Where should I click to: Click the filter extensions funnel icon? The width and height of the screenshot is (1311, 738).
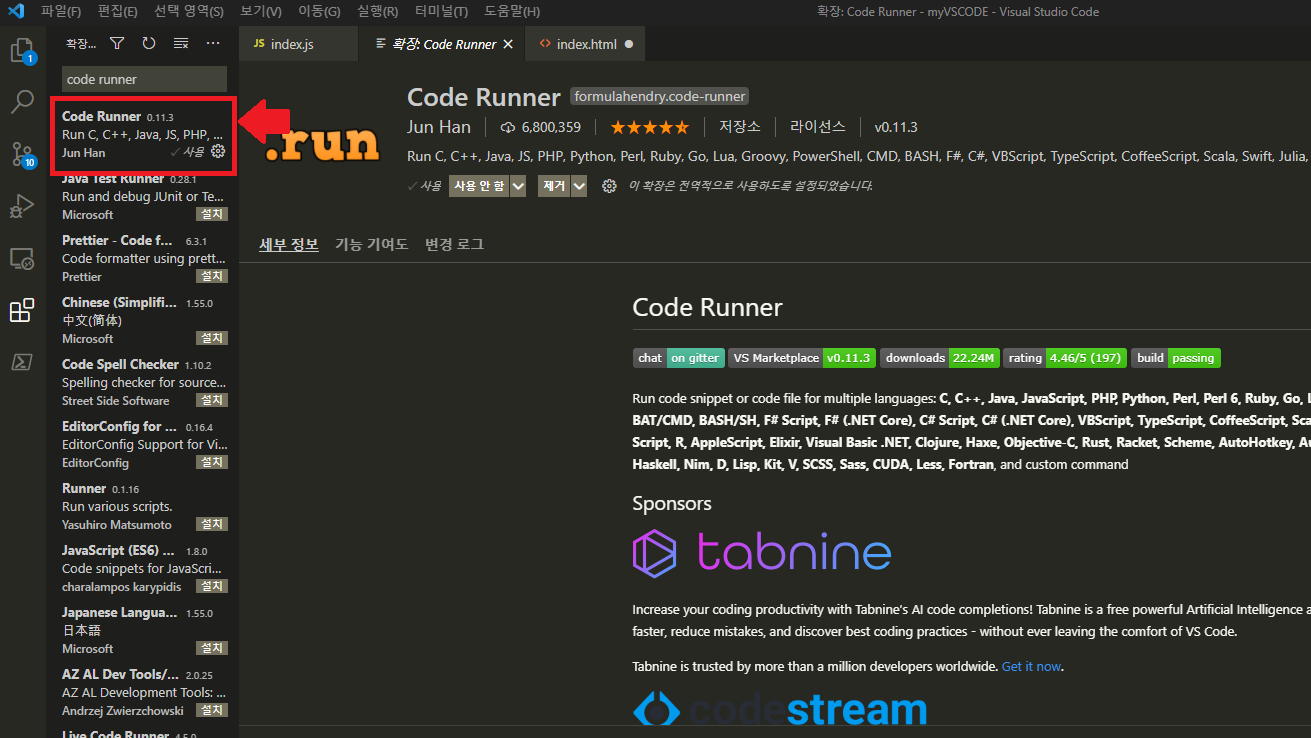(x=117, y=44)
